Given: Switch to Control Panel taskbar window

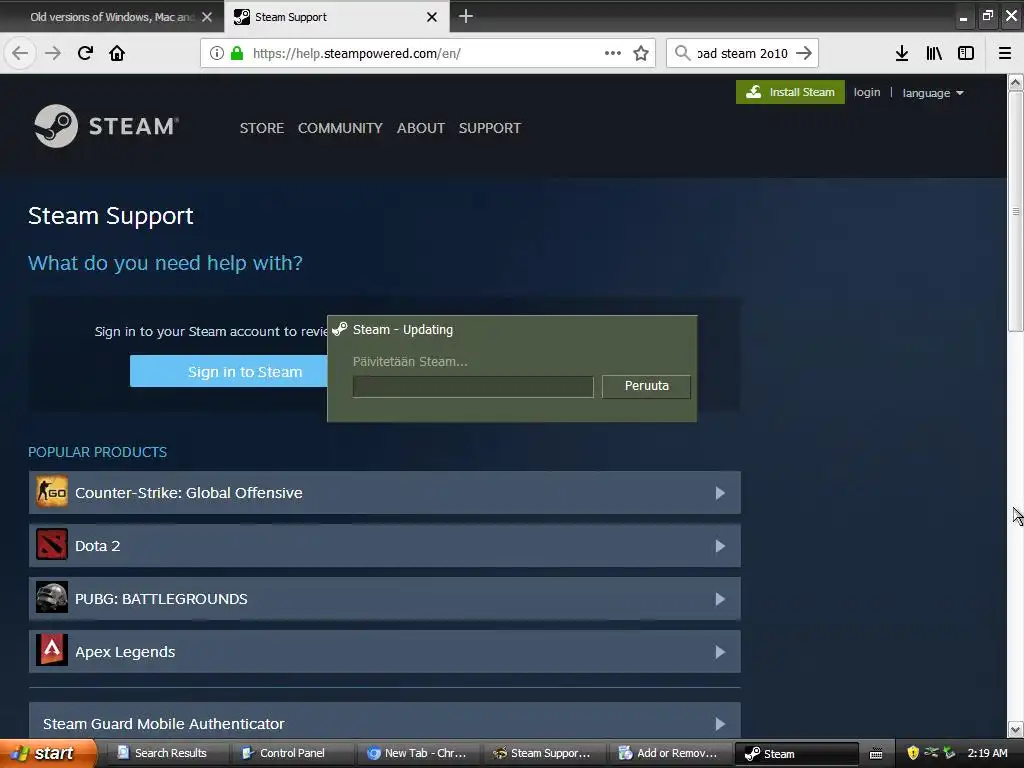Looking at the screenshot, I should (293, 753).
